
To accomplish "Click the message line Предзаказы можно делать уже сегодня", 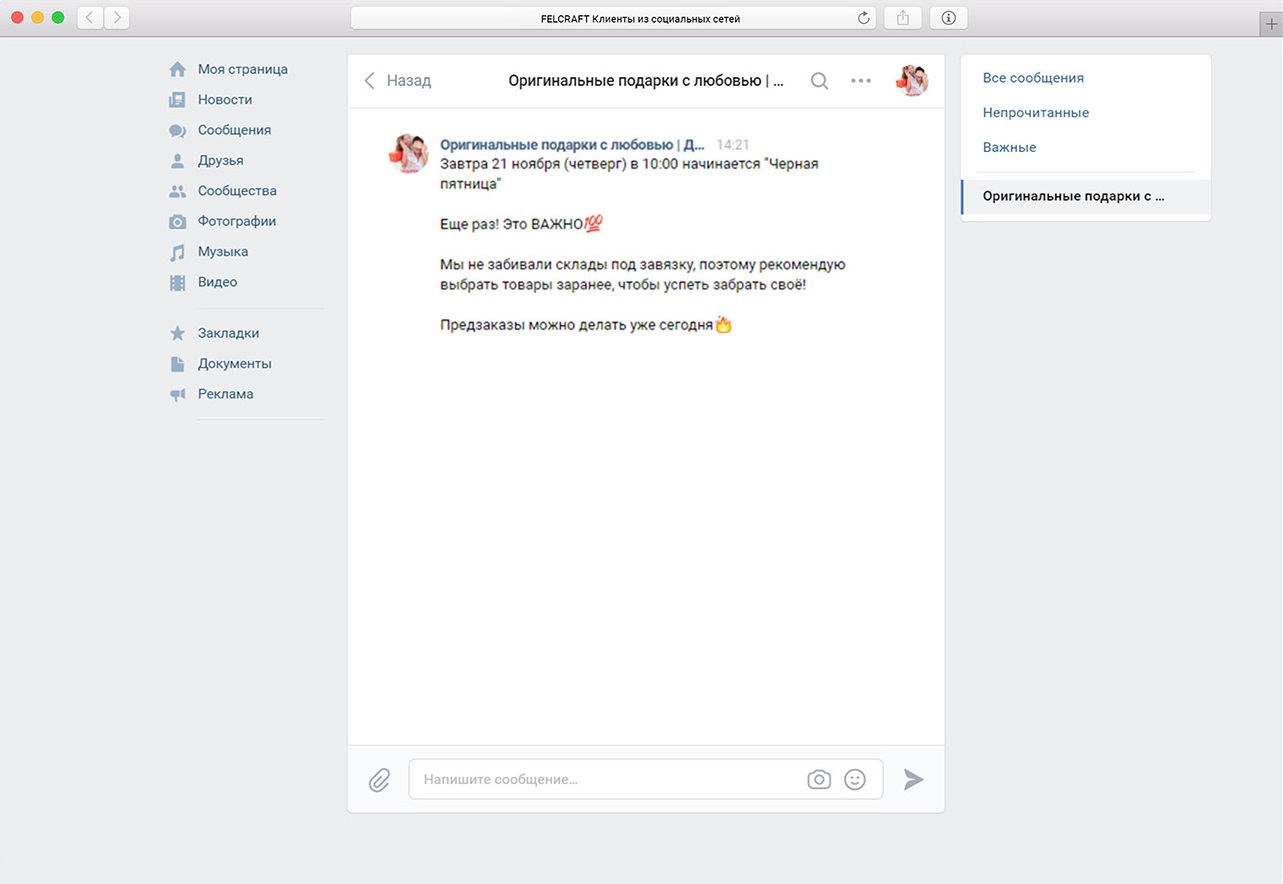I will pos(586,325).
